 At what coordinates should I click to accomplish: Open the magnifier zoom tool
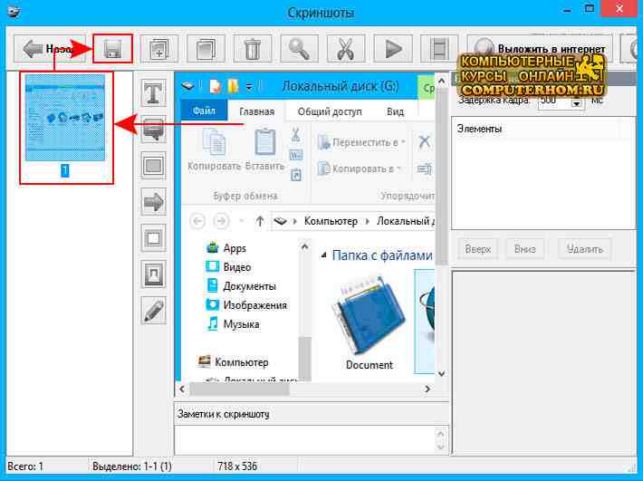(x=299, y=48)
